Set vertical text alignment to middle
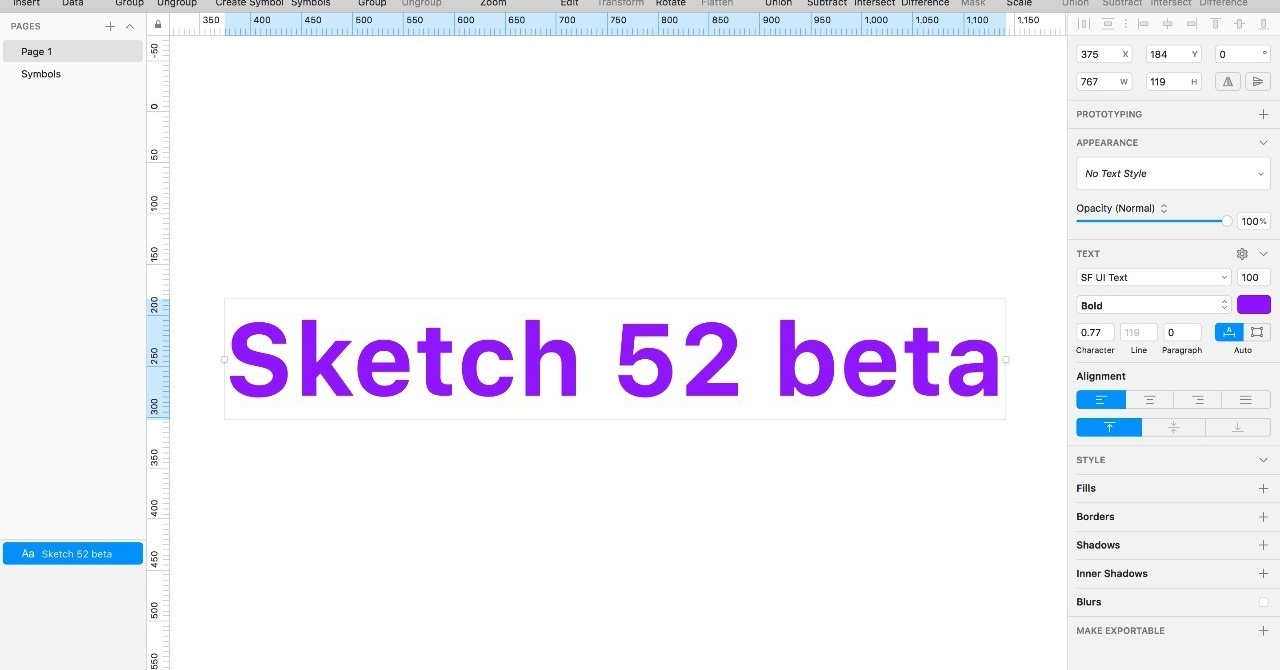The width and height of the screenshot is (1280, 670). 1174,428
